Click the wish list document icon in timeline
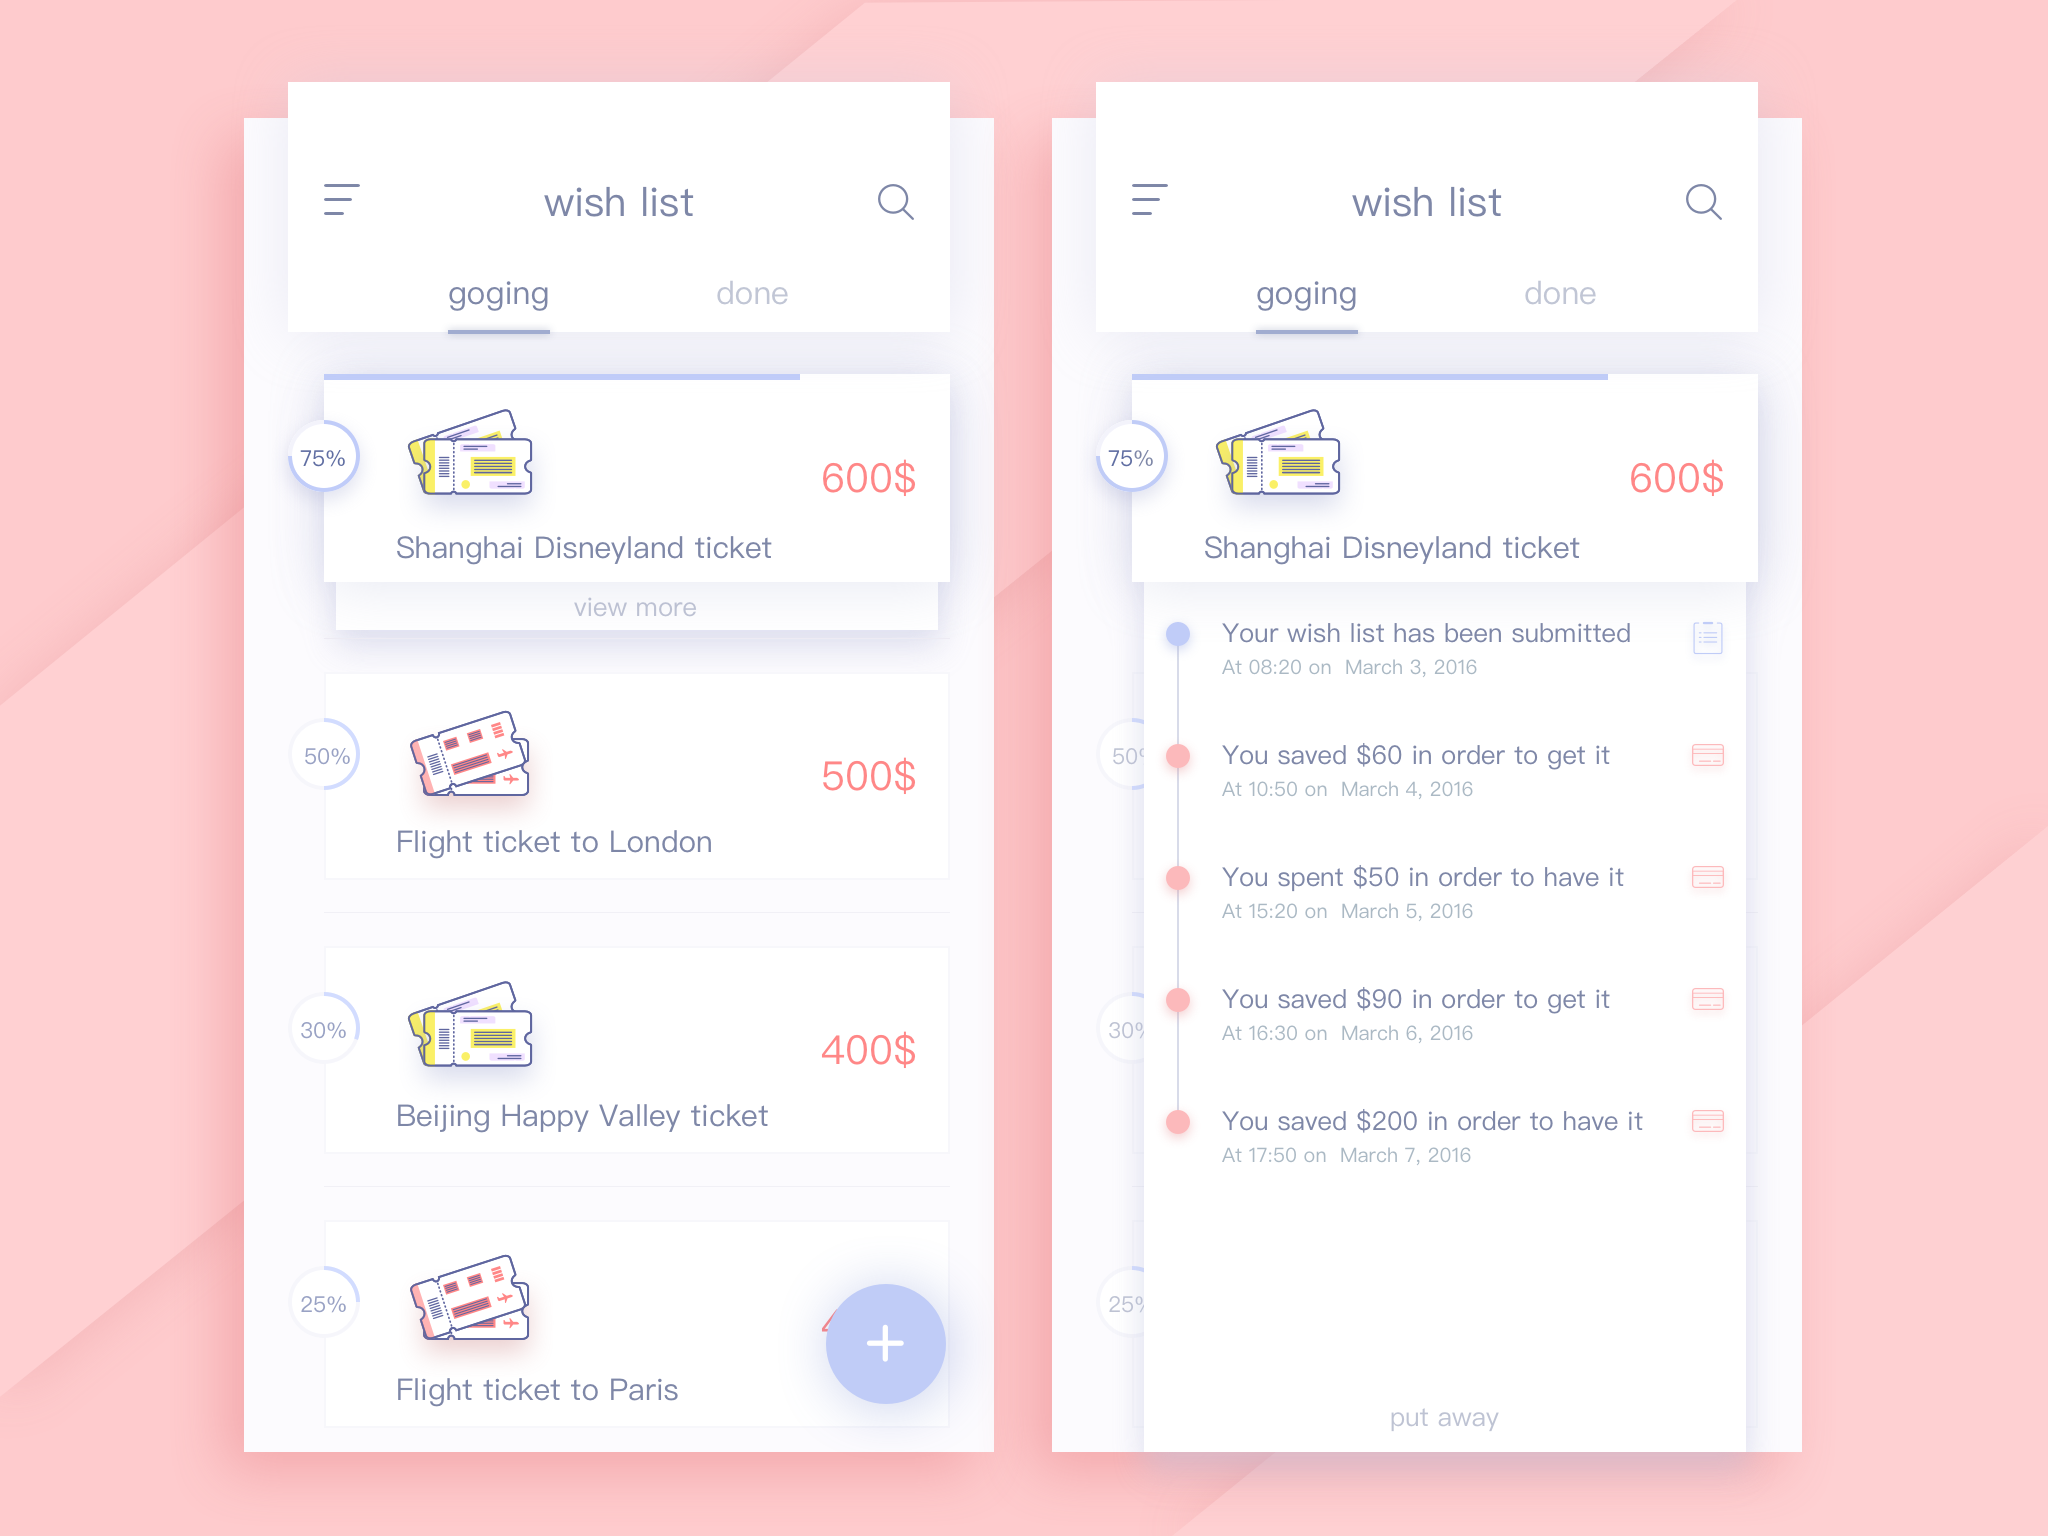Image resolution: width=2048 pixels, height=1536 pixels. [1708, 637]
